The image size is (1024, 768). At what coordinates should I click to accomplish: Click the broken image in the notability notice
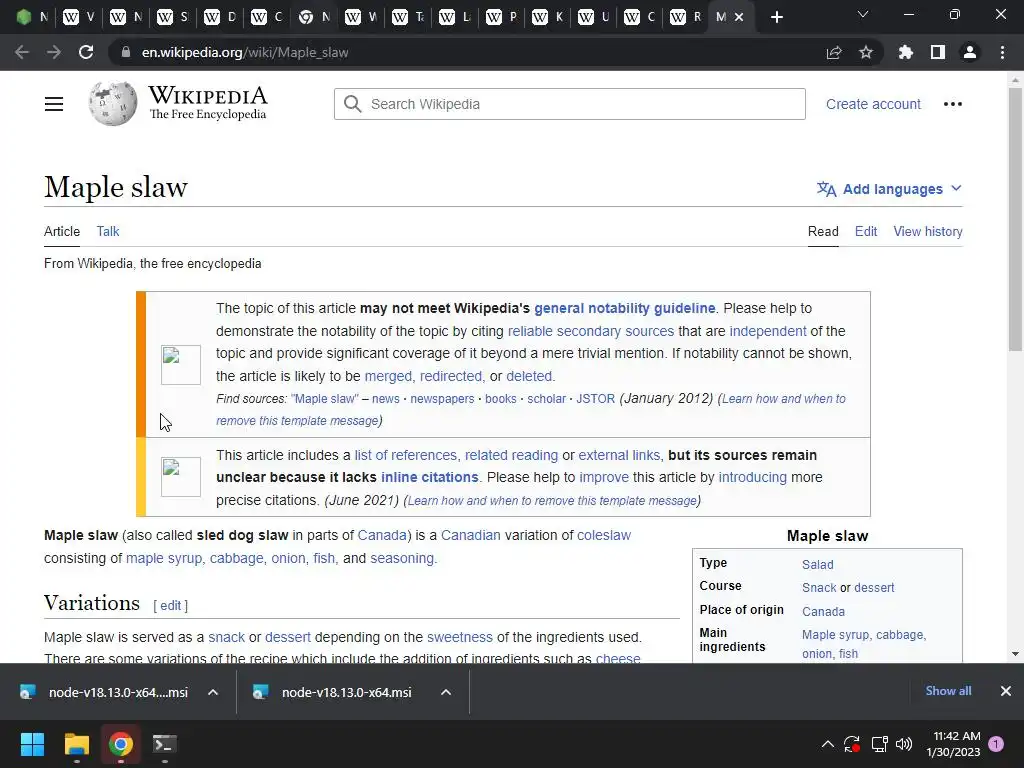click(x=181, y=364)
